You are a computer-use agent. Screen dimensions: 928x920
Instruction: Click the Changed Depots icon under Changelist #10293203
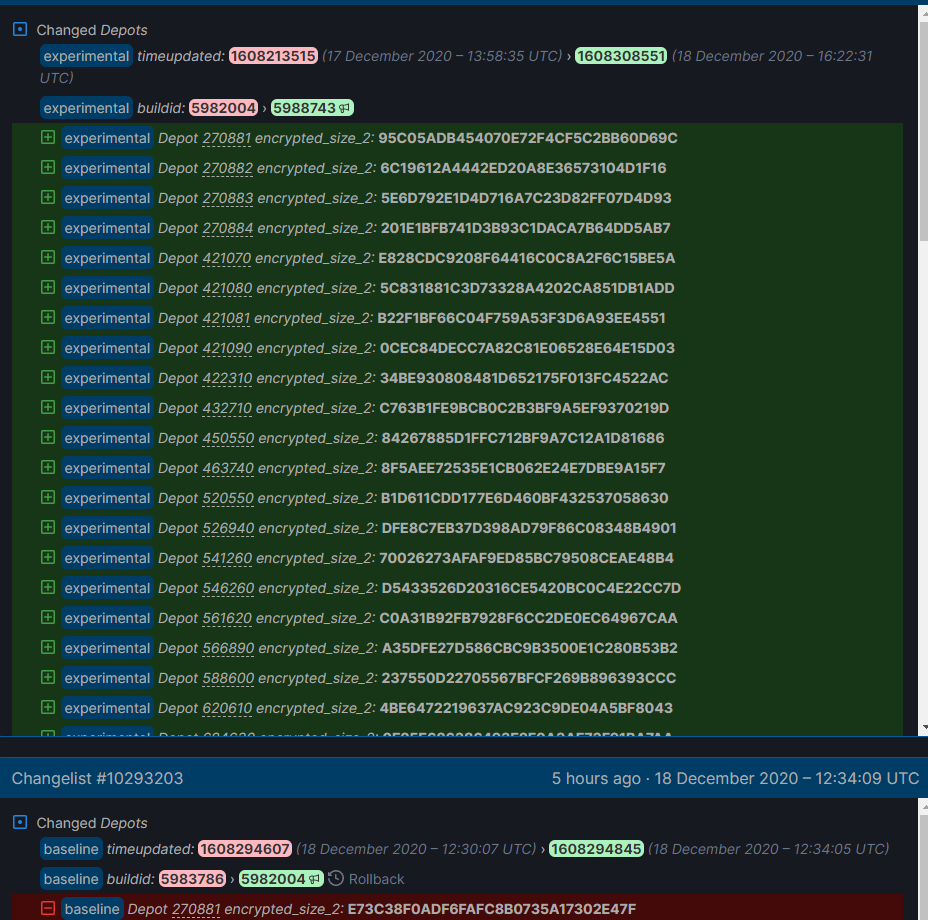(20, 822)
